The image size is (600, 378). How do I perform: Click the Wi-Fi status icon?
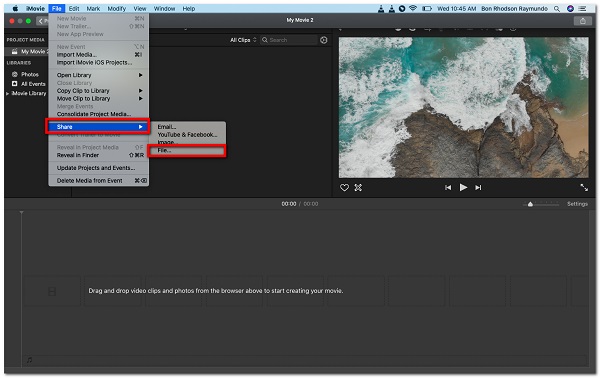click(413, 8)
